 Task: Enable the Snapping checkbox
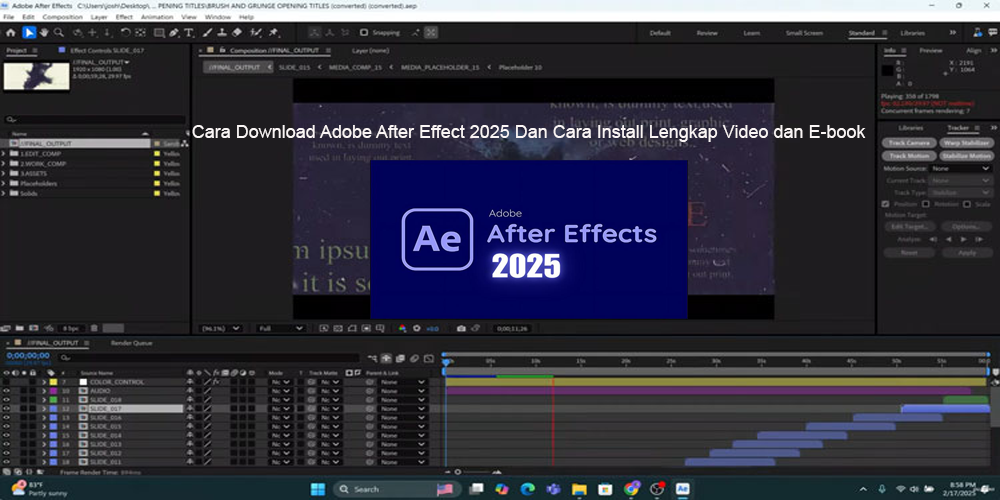coord(364,33)
